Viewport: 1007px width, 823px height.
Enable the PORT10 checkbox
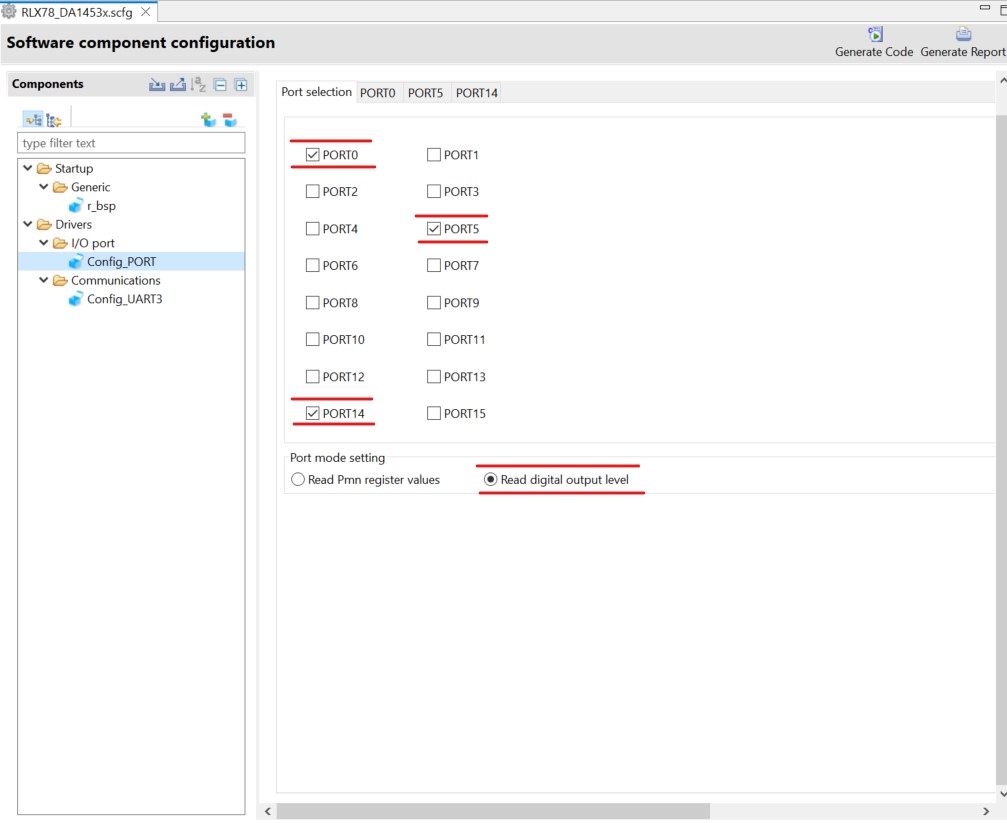click(313, 339)
